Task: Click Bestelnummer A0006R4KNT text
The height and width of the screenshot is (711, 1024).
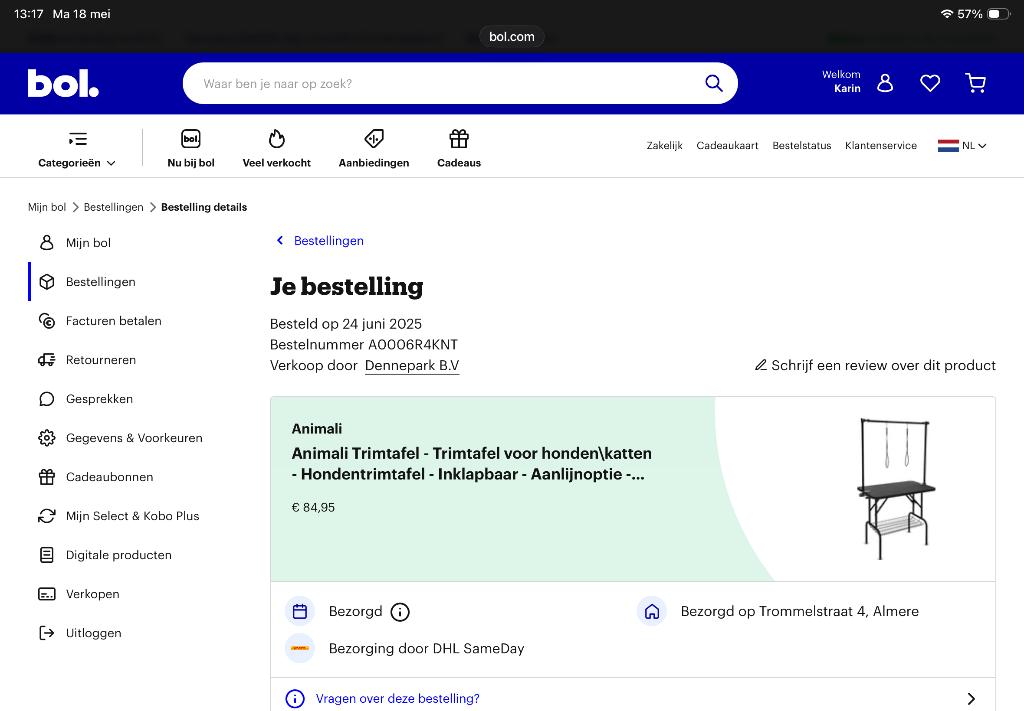Action: 364,344
